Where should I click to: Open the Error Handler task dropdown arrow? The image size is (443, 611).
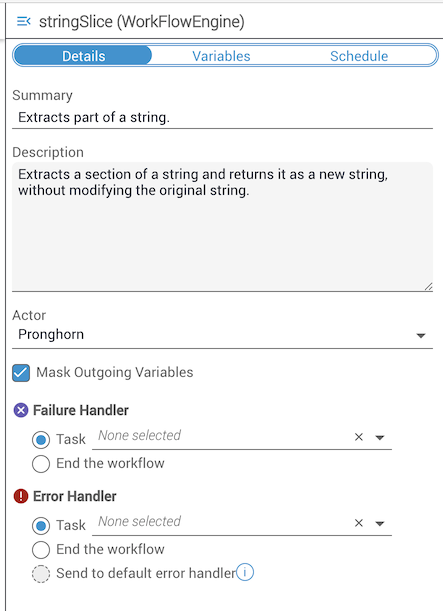tap(380, 523)
